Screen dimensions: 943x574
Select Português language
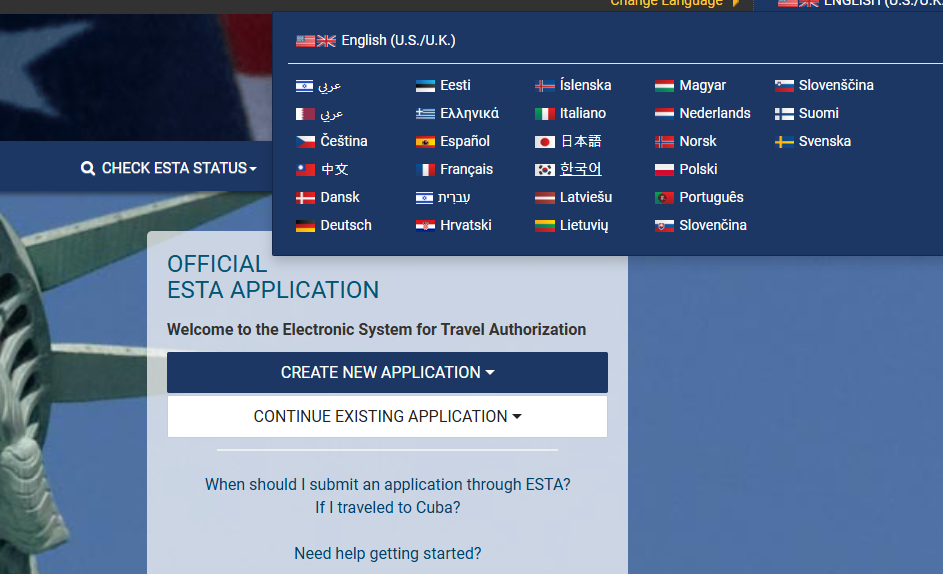coord(711,198)
